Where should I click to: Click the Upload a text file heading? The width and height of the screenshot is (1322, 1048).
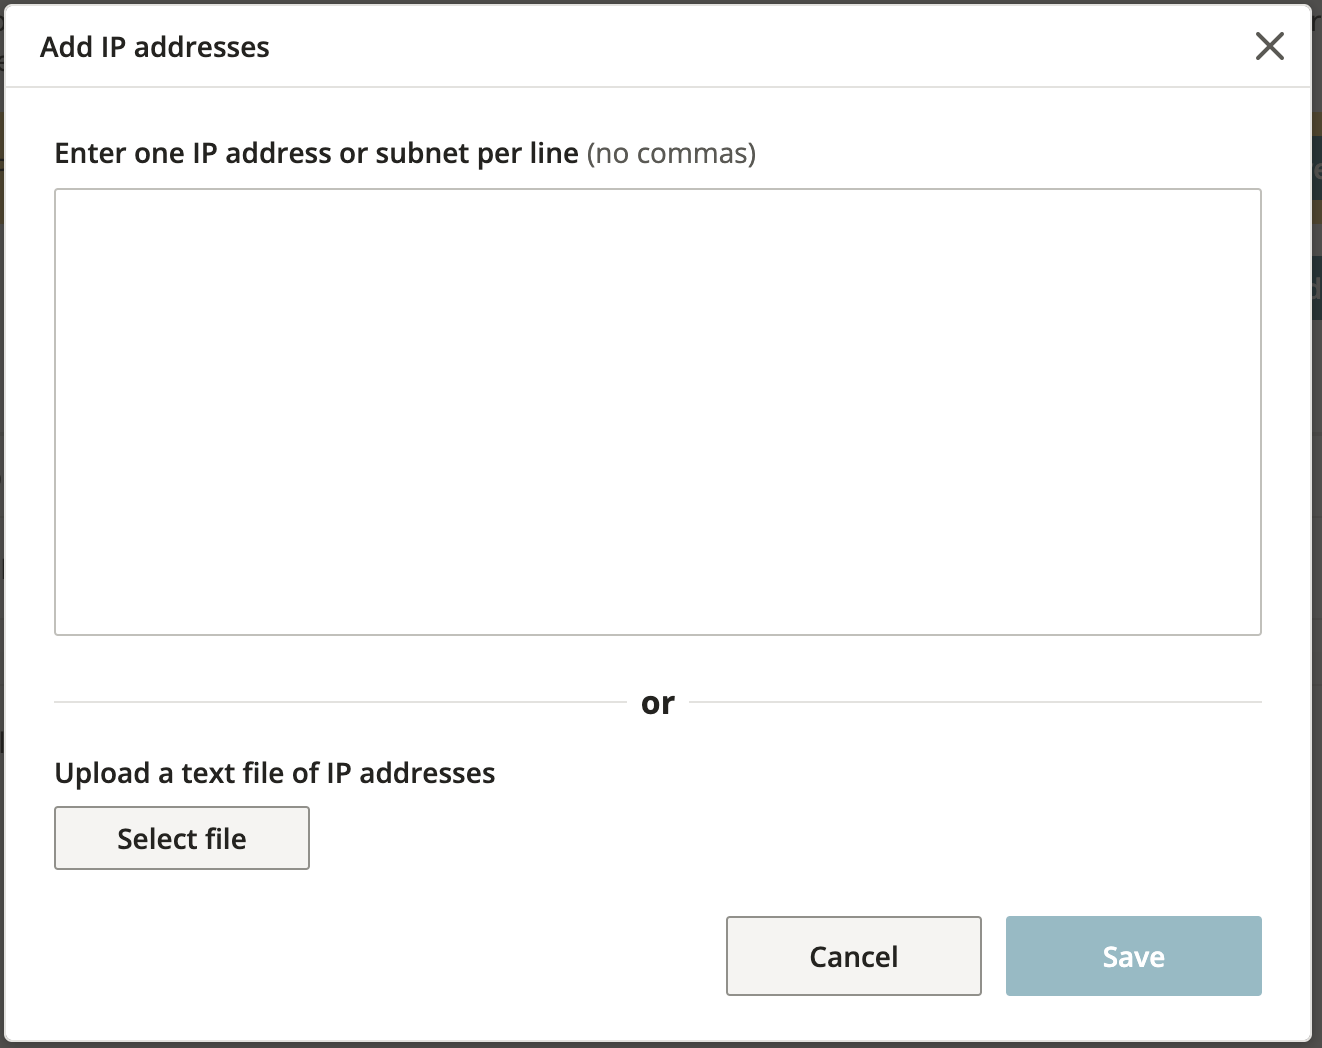click(275, 773)
